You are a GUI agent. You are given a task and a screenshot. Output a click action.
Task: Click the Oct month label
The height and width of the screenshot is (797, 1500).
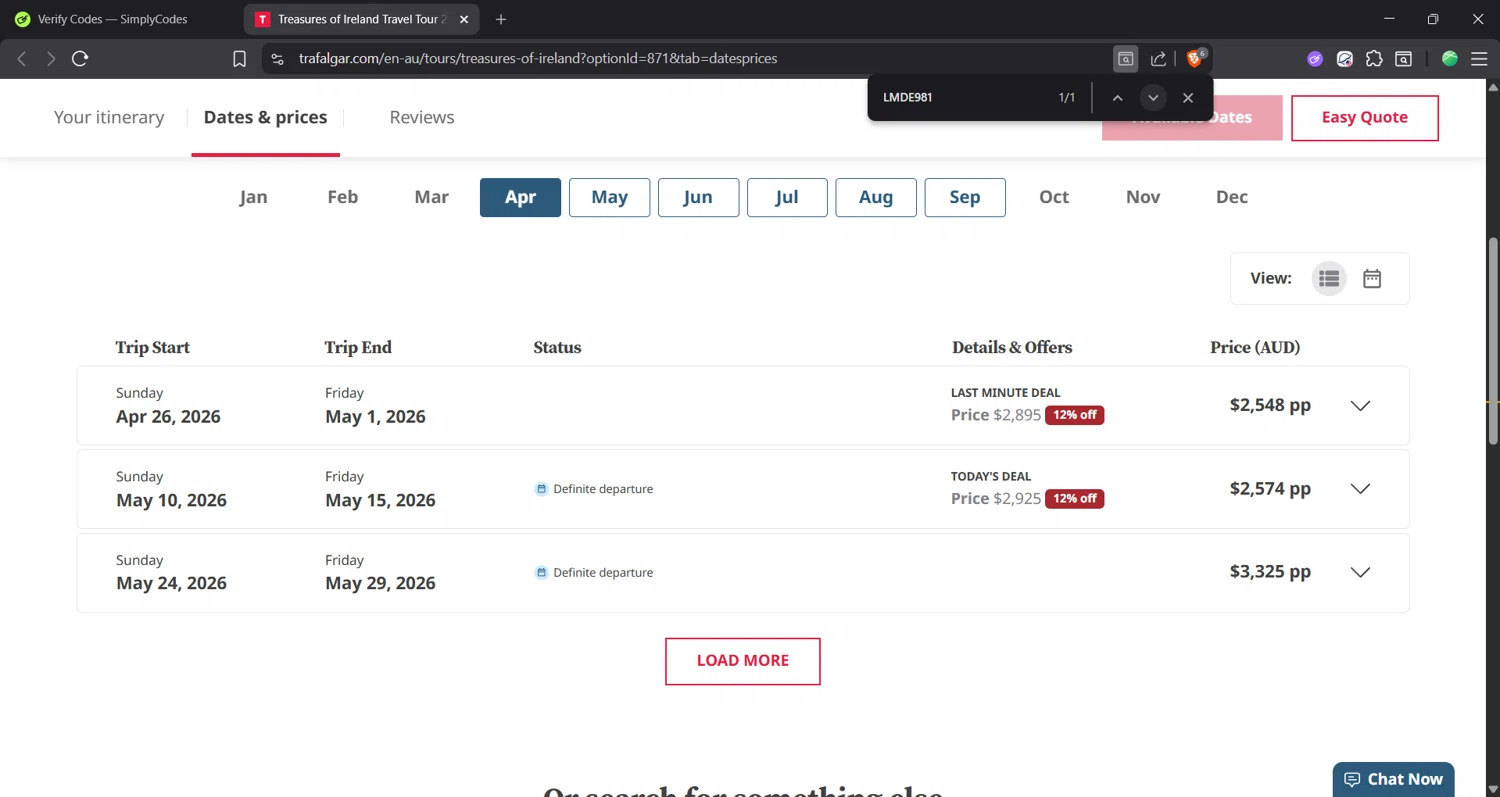(1054, 197)
